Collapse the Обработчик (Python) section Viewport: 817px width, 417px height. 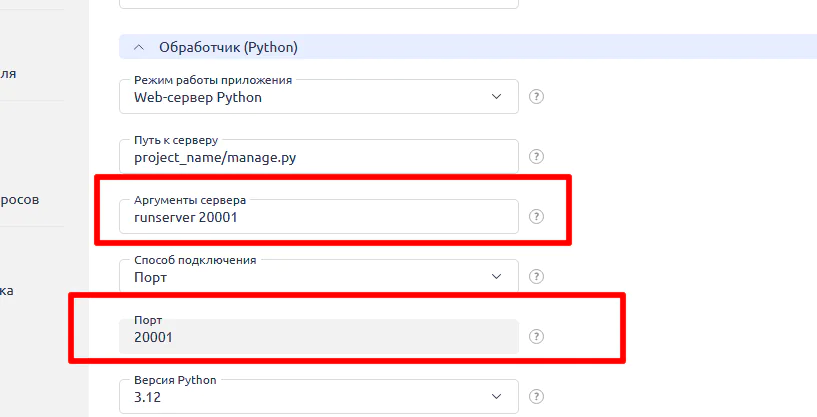139,47
